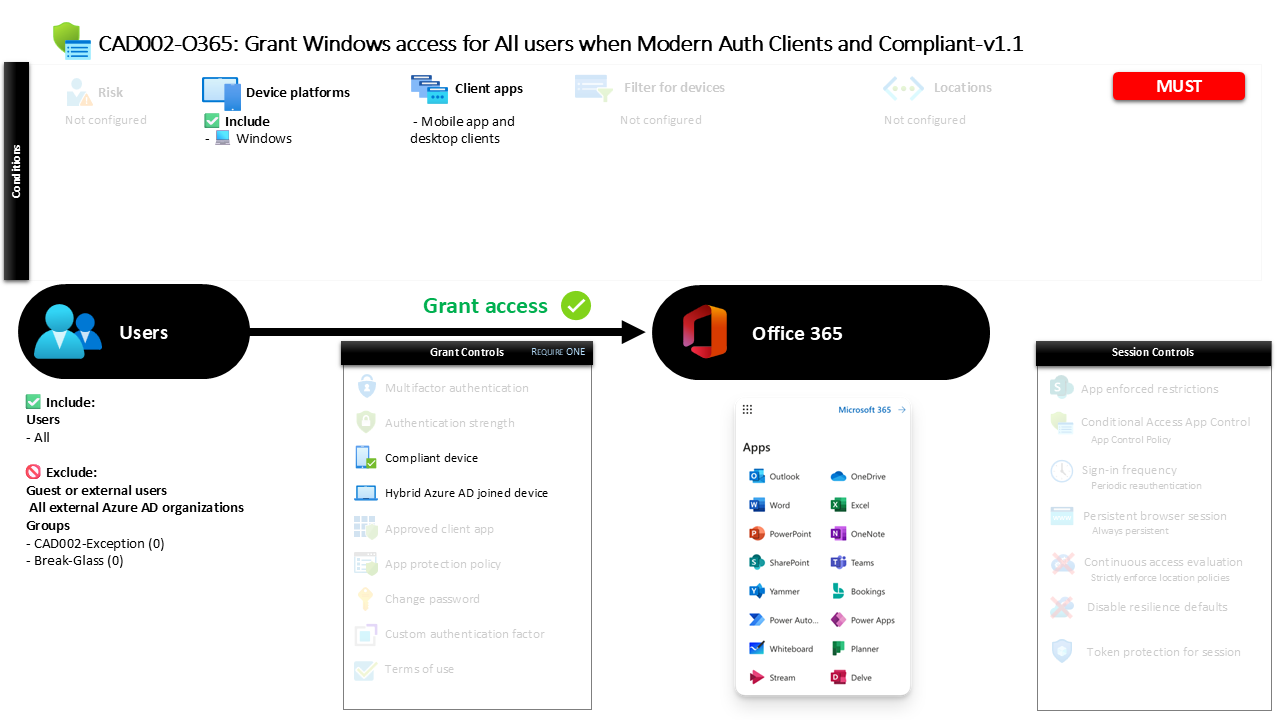Open the Office 365 logo icon
1280x720 pixels.
click(x=706, y=332)
